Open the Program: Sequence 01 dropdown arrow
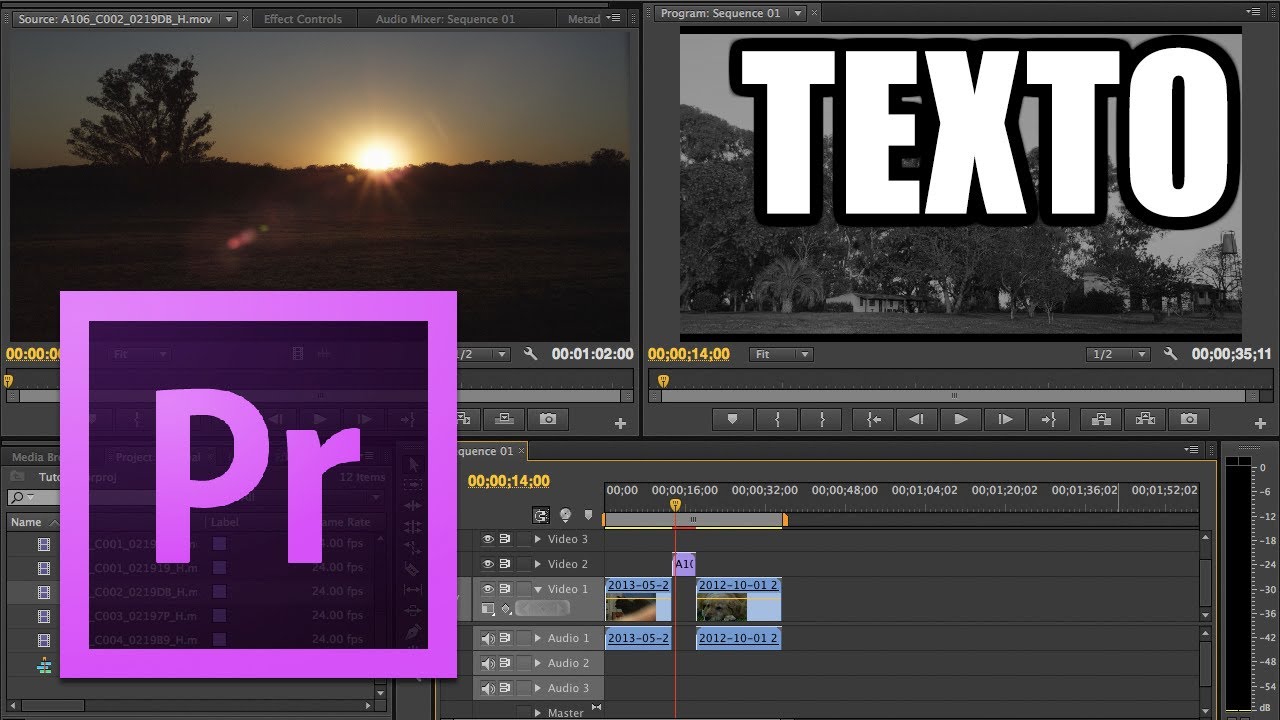 [x=797, y=13]
